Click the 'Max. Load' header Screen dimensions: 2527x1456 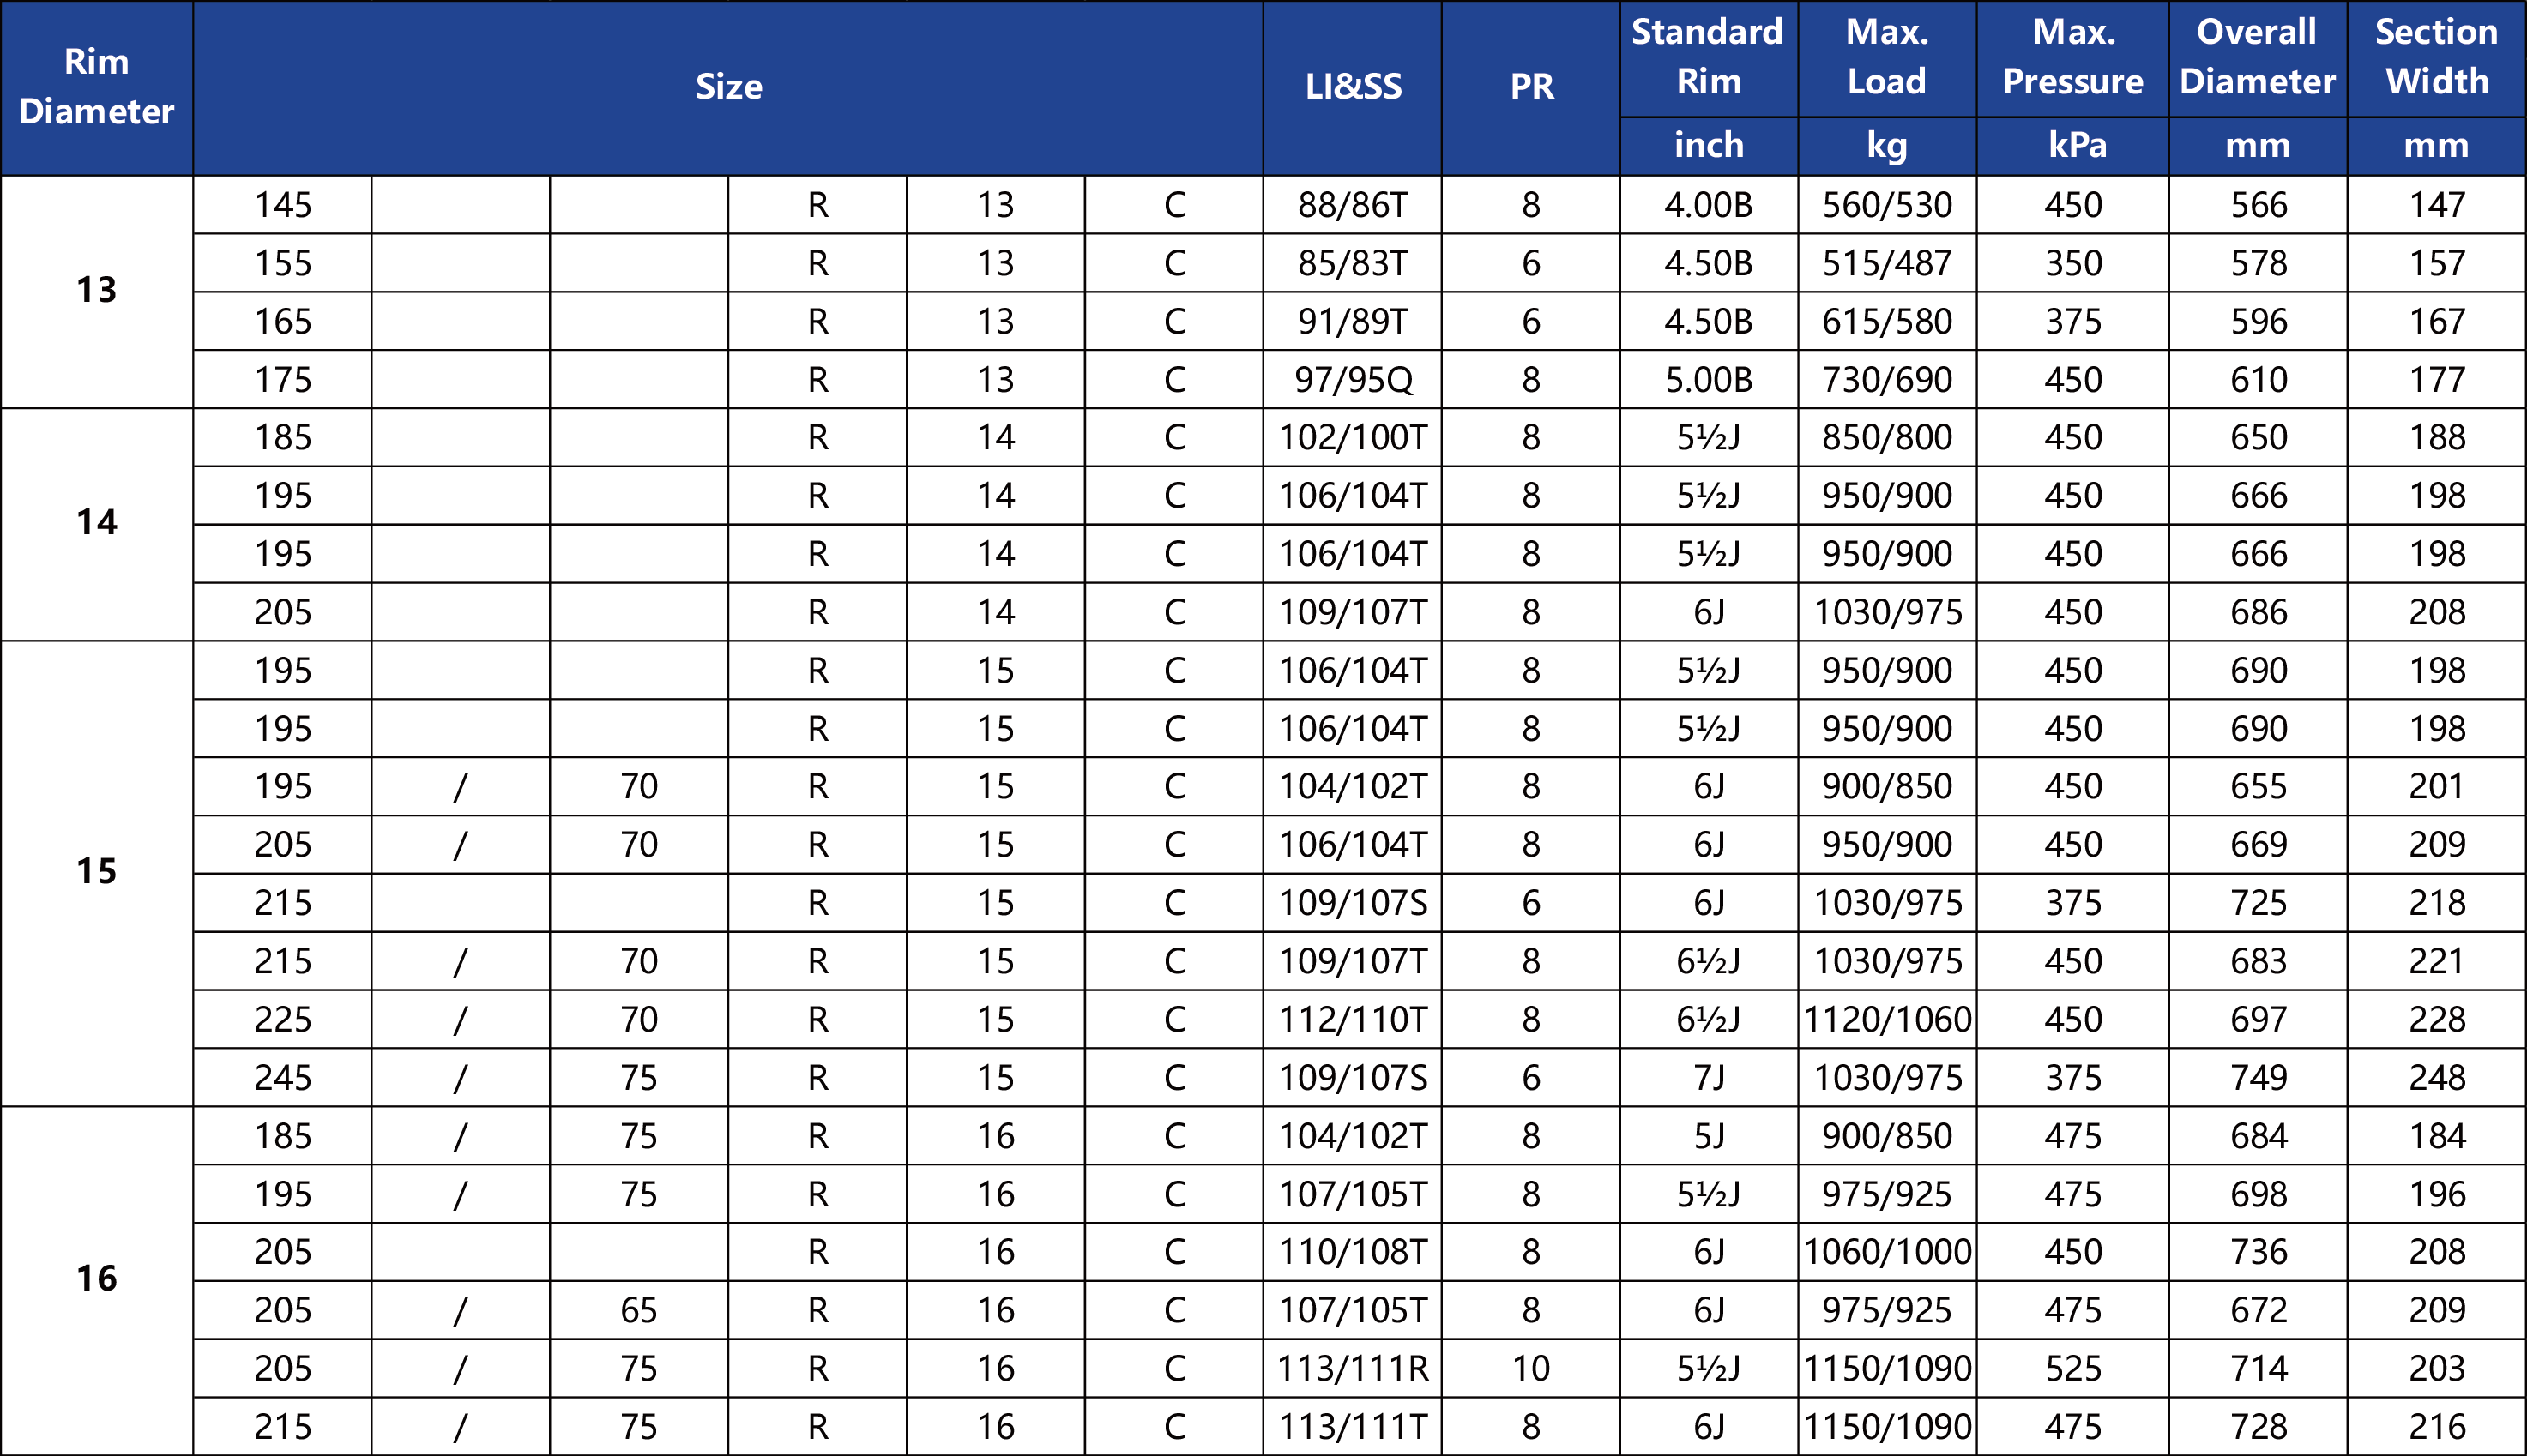click(x=1887, y=58)
